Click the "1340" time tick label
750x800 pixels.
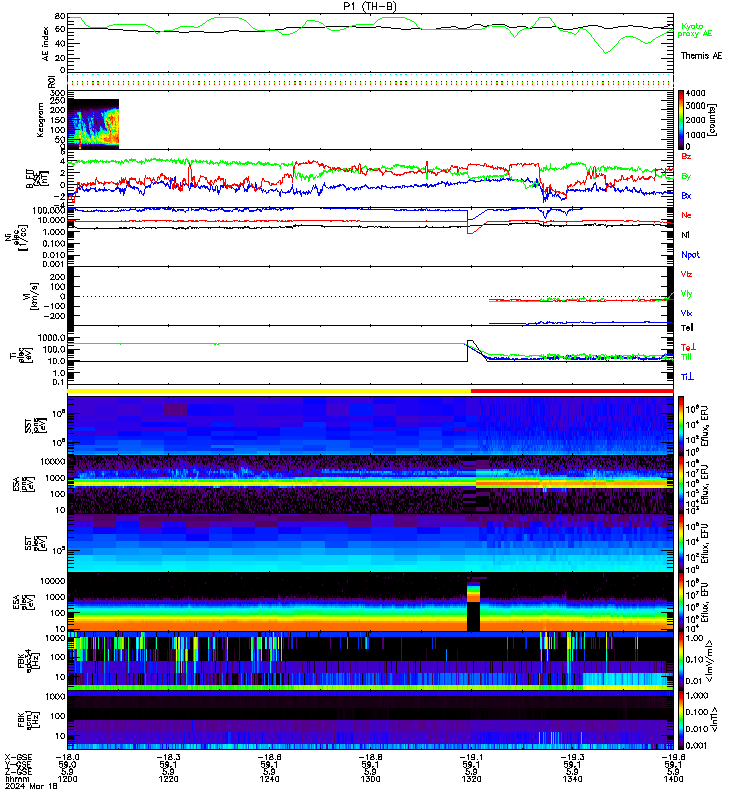coord(572,779)
